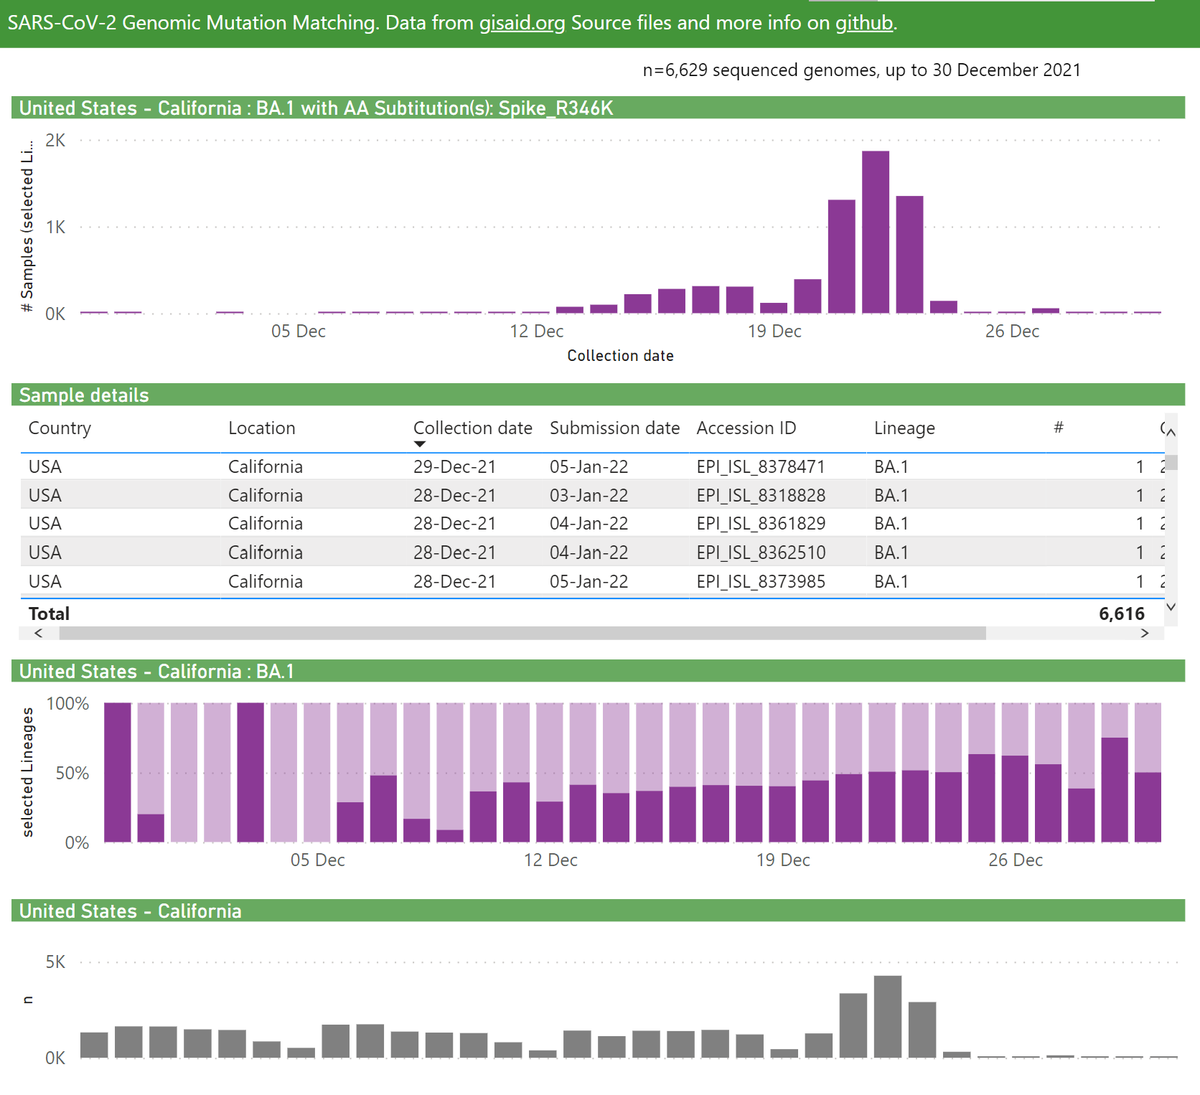Viewport: 1200px width, 1095px height.
Task: Click table vertical scroll down arrow
Action: pos(1171,606)
